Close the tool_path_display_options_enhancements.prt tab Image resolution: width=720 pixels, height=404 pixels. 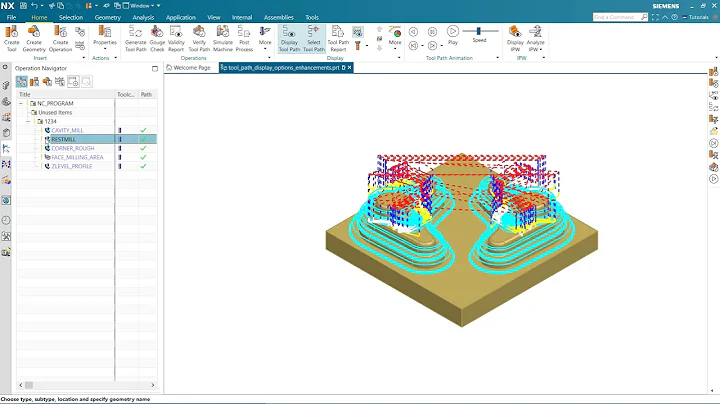350,67
